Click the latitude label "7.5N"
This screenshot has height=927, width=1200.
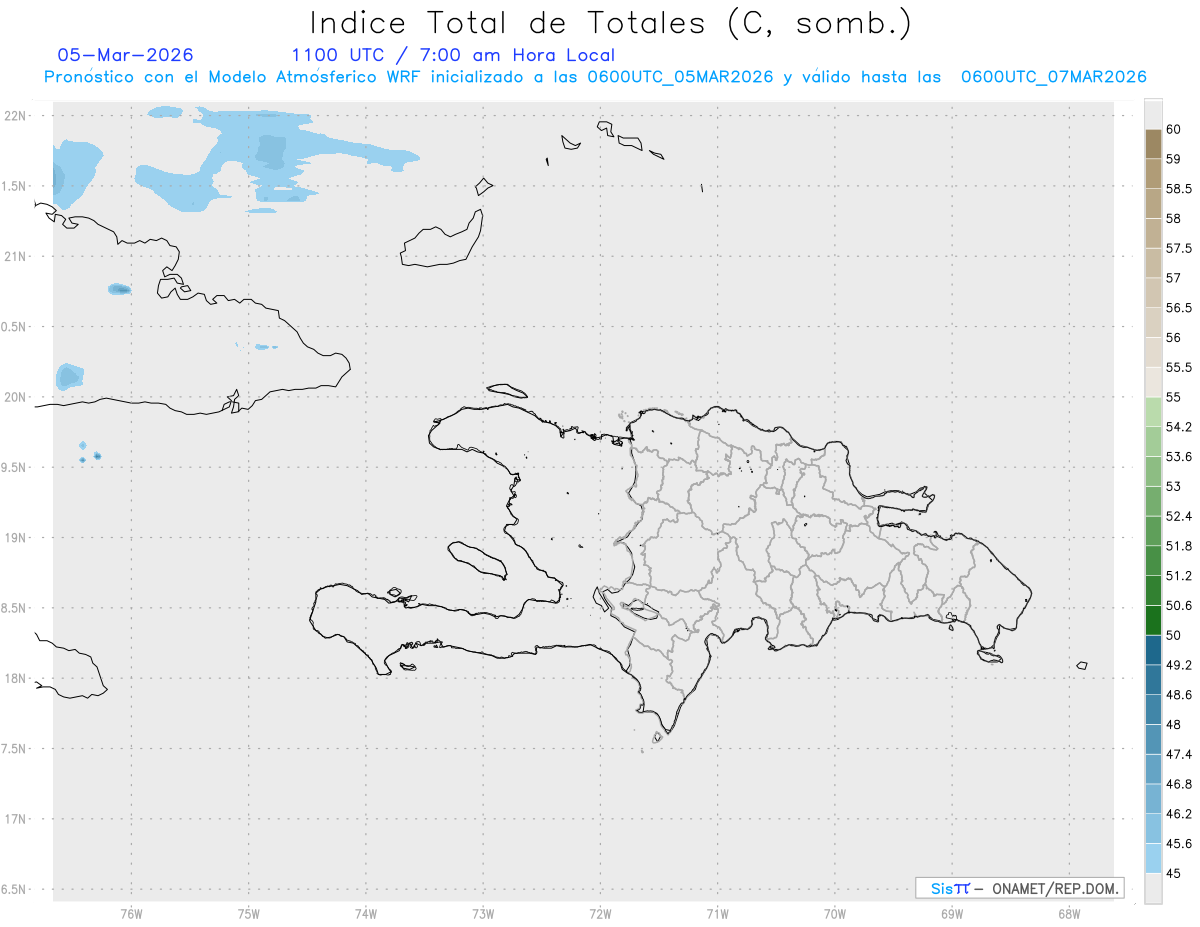point(15,749)
